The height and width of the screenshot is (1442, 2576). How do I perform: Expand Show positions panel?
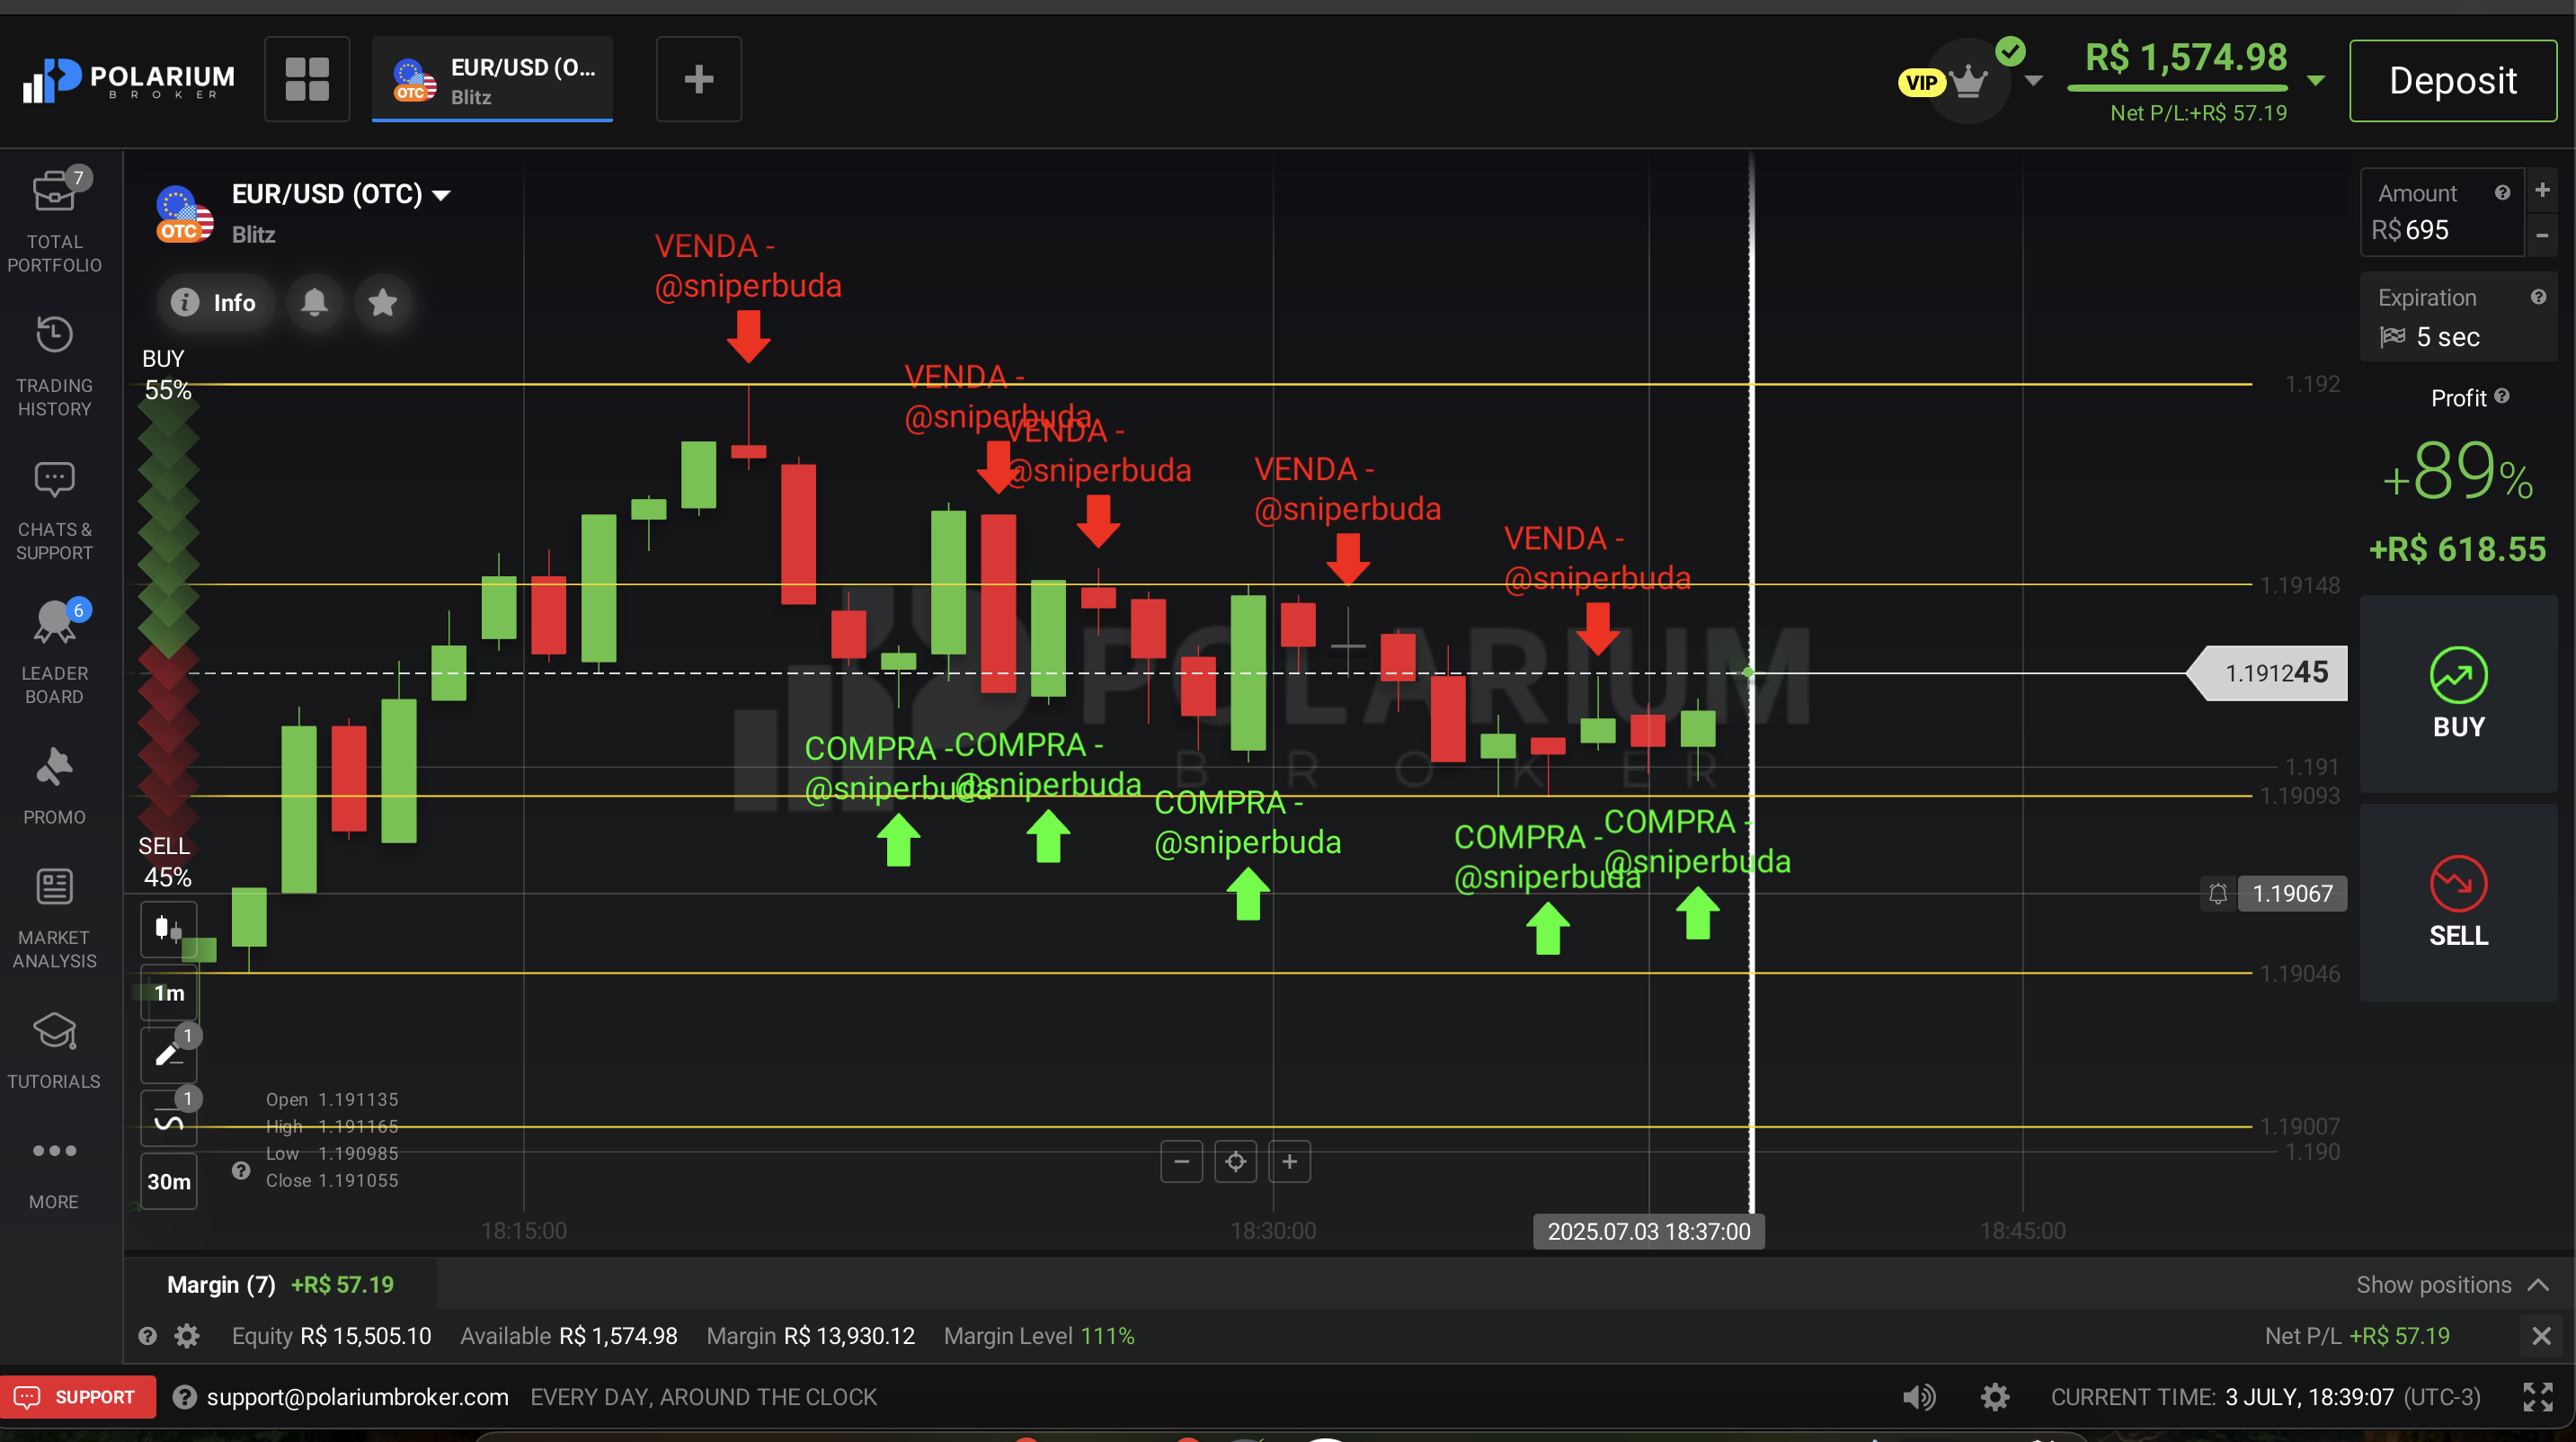pyautogui.click(x=2452, y=1285)
